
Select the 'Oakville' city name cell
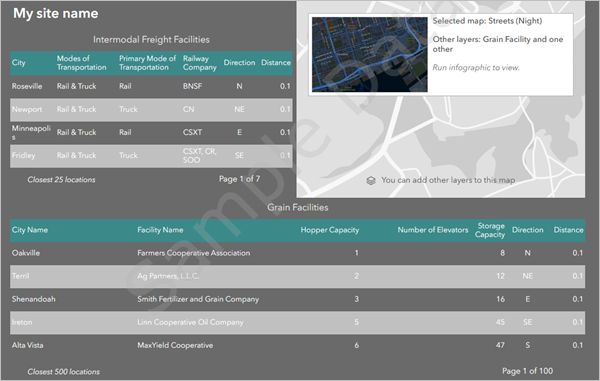click(26, 253)
